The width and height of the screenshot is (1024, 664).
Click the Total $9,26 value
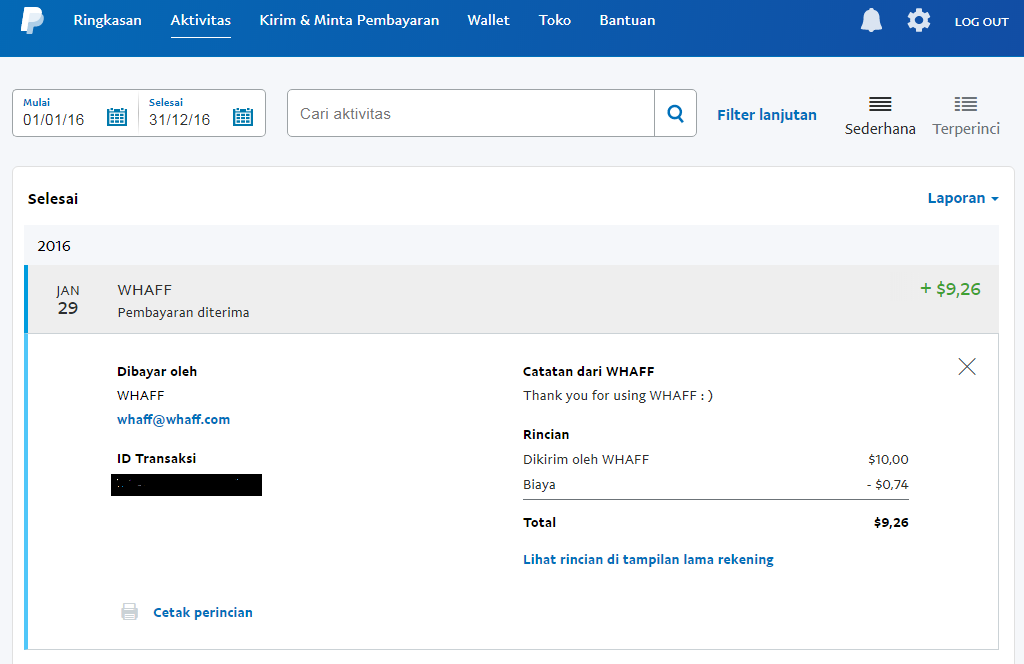point(891,522)
